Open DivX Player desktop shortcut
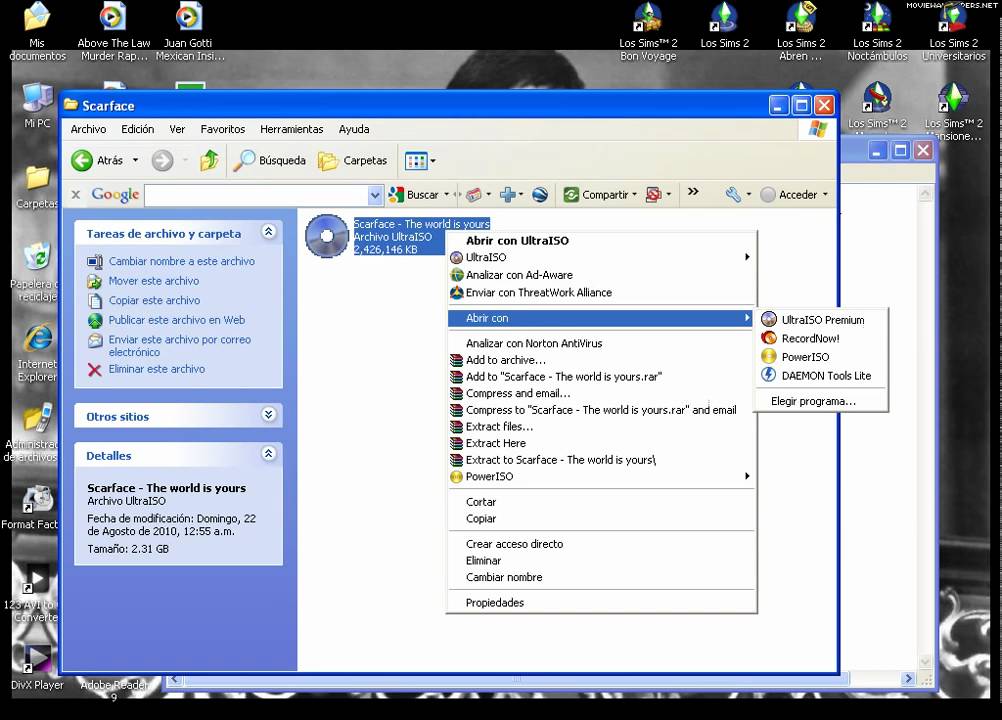The width and height of the screenshot is (1002, 720). (37, 666)
